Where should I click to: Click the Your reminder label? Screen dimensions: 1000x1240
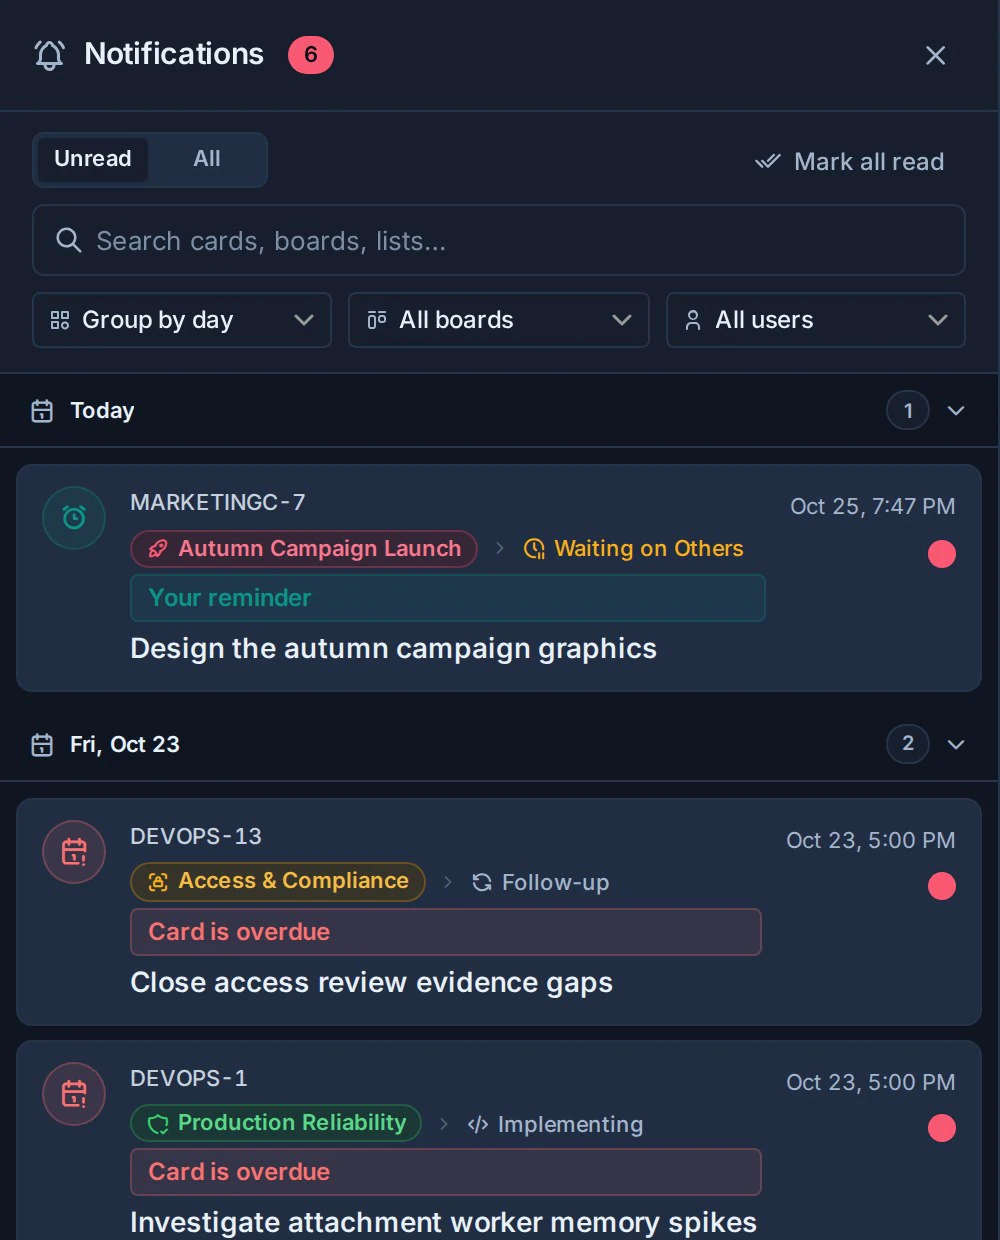pos(448,598)
